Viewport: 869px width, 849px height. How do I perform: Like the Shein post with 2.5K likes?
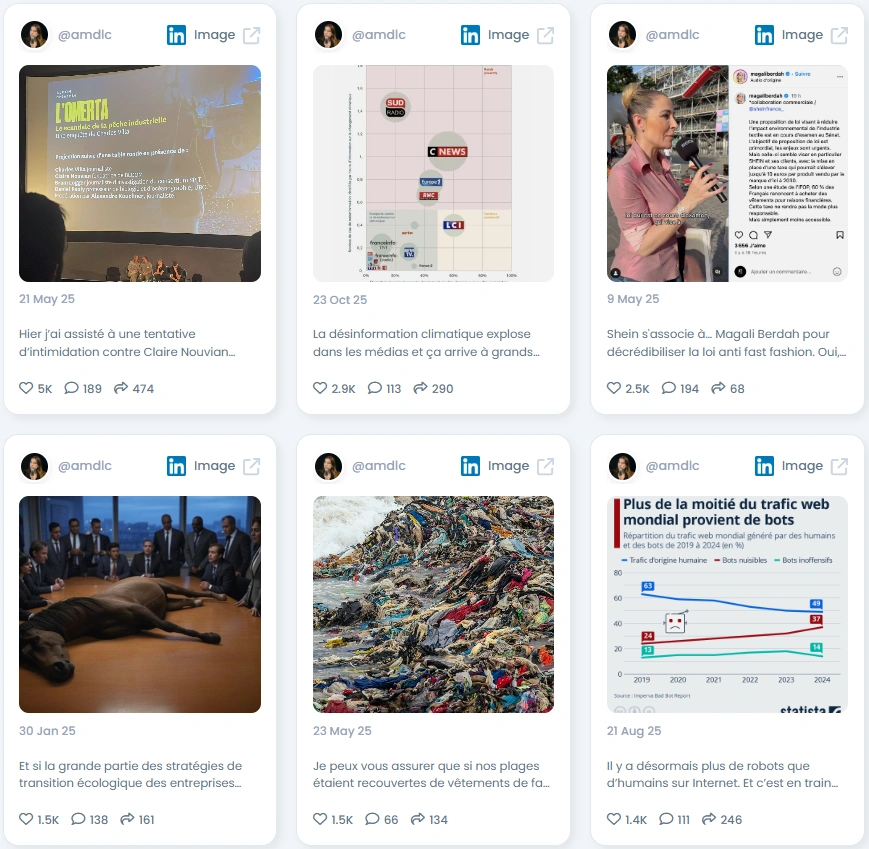tap(614, 388)
